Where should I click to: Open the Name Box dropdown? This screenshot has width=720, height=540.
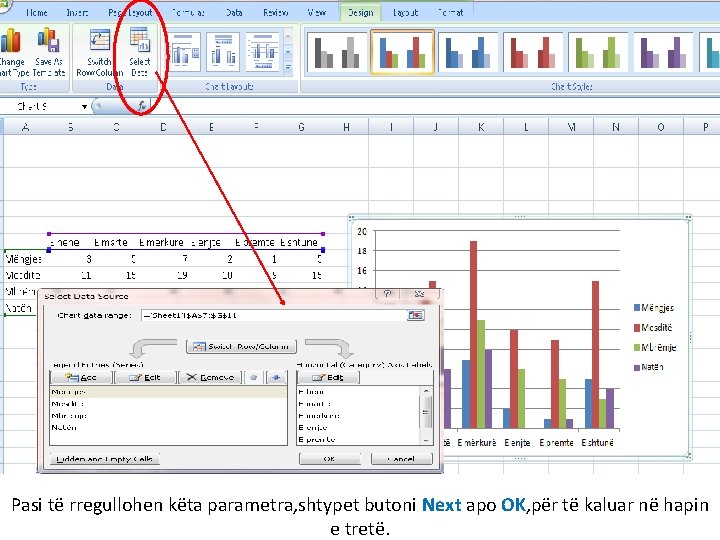84,107
